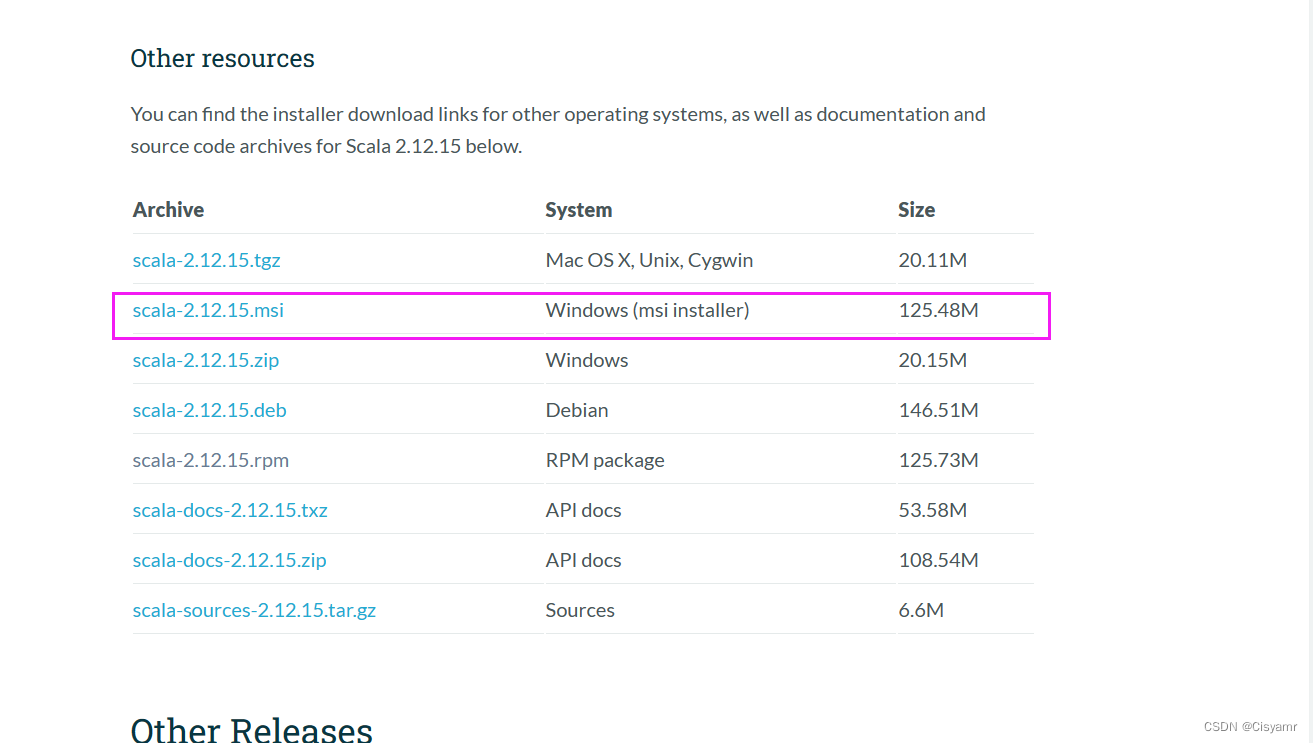Image resolution: width=1313 pixels, height=743 pixels.
Task: Click the scala-2.12.15.rpm package link
Action: [x=211, y=460]
